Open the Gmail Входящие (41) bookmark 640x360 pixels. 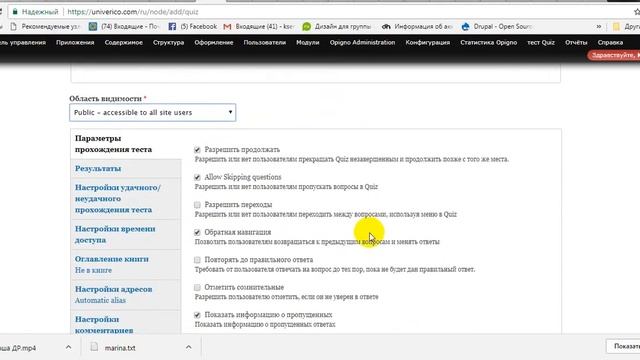pos(259,27)
